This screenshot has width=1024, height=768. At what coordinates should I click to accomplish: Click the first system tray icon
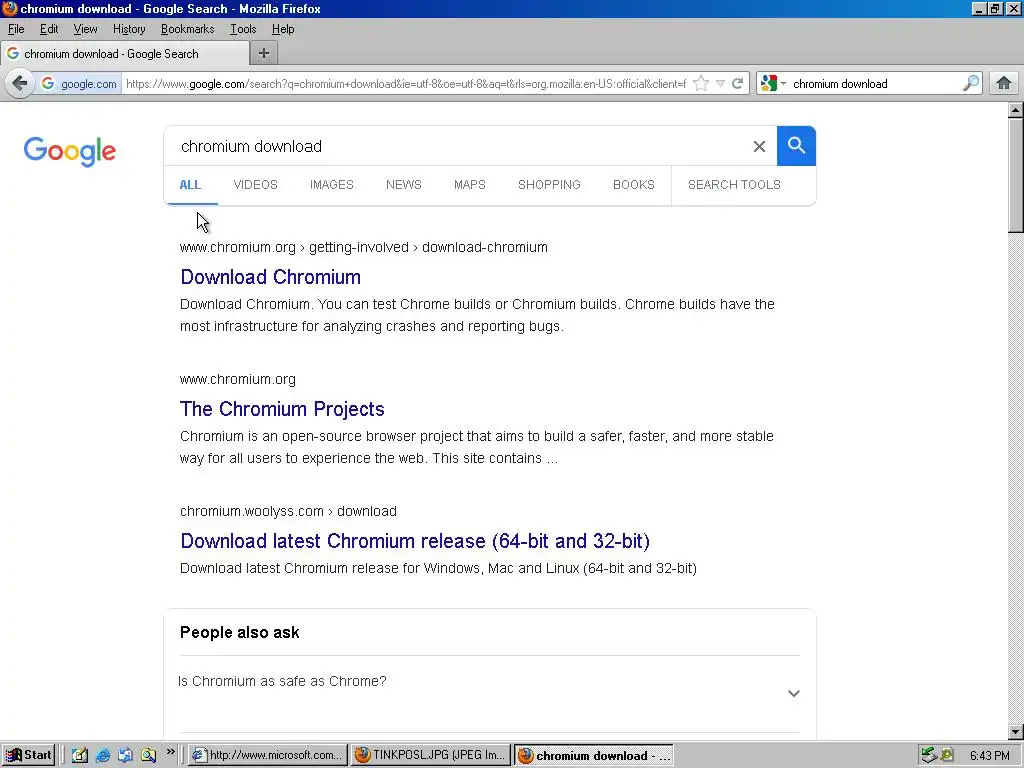pyautogui.click(x=929, y=756)
